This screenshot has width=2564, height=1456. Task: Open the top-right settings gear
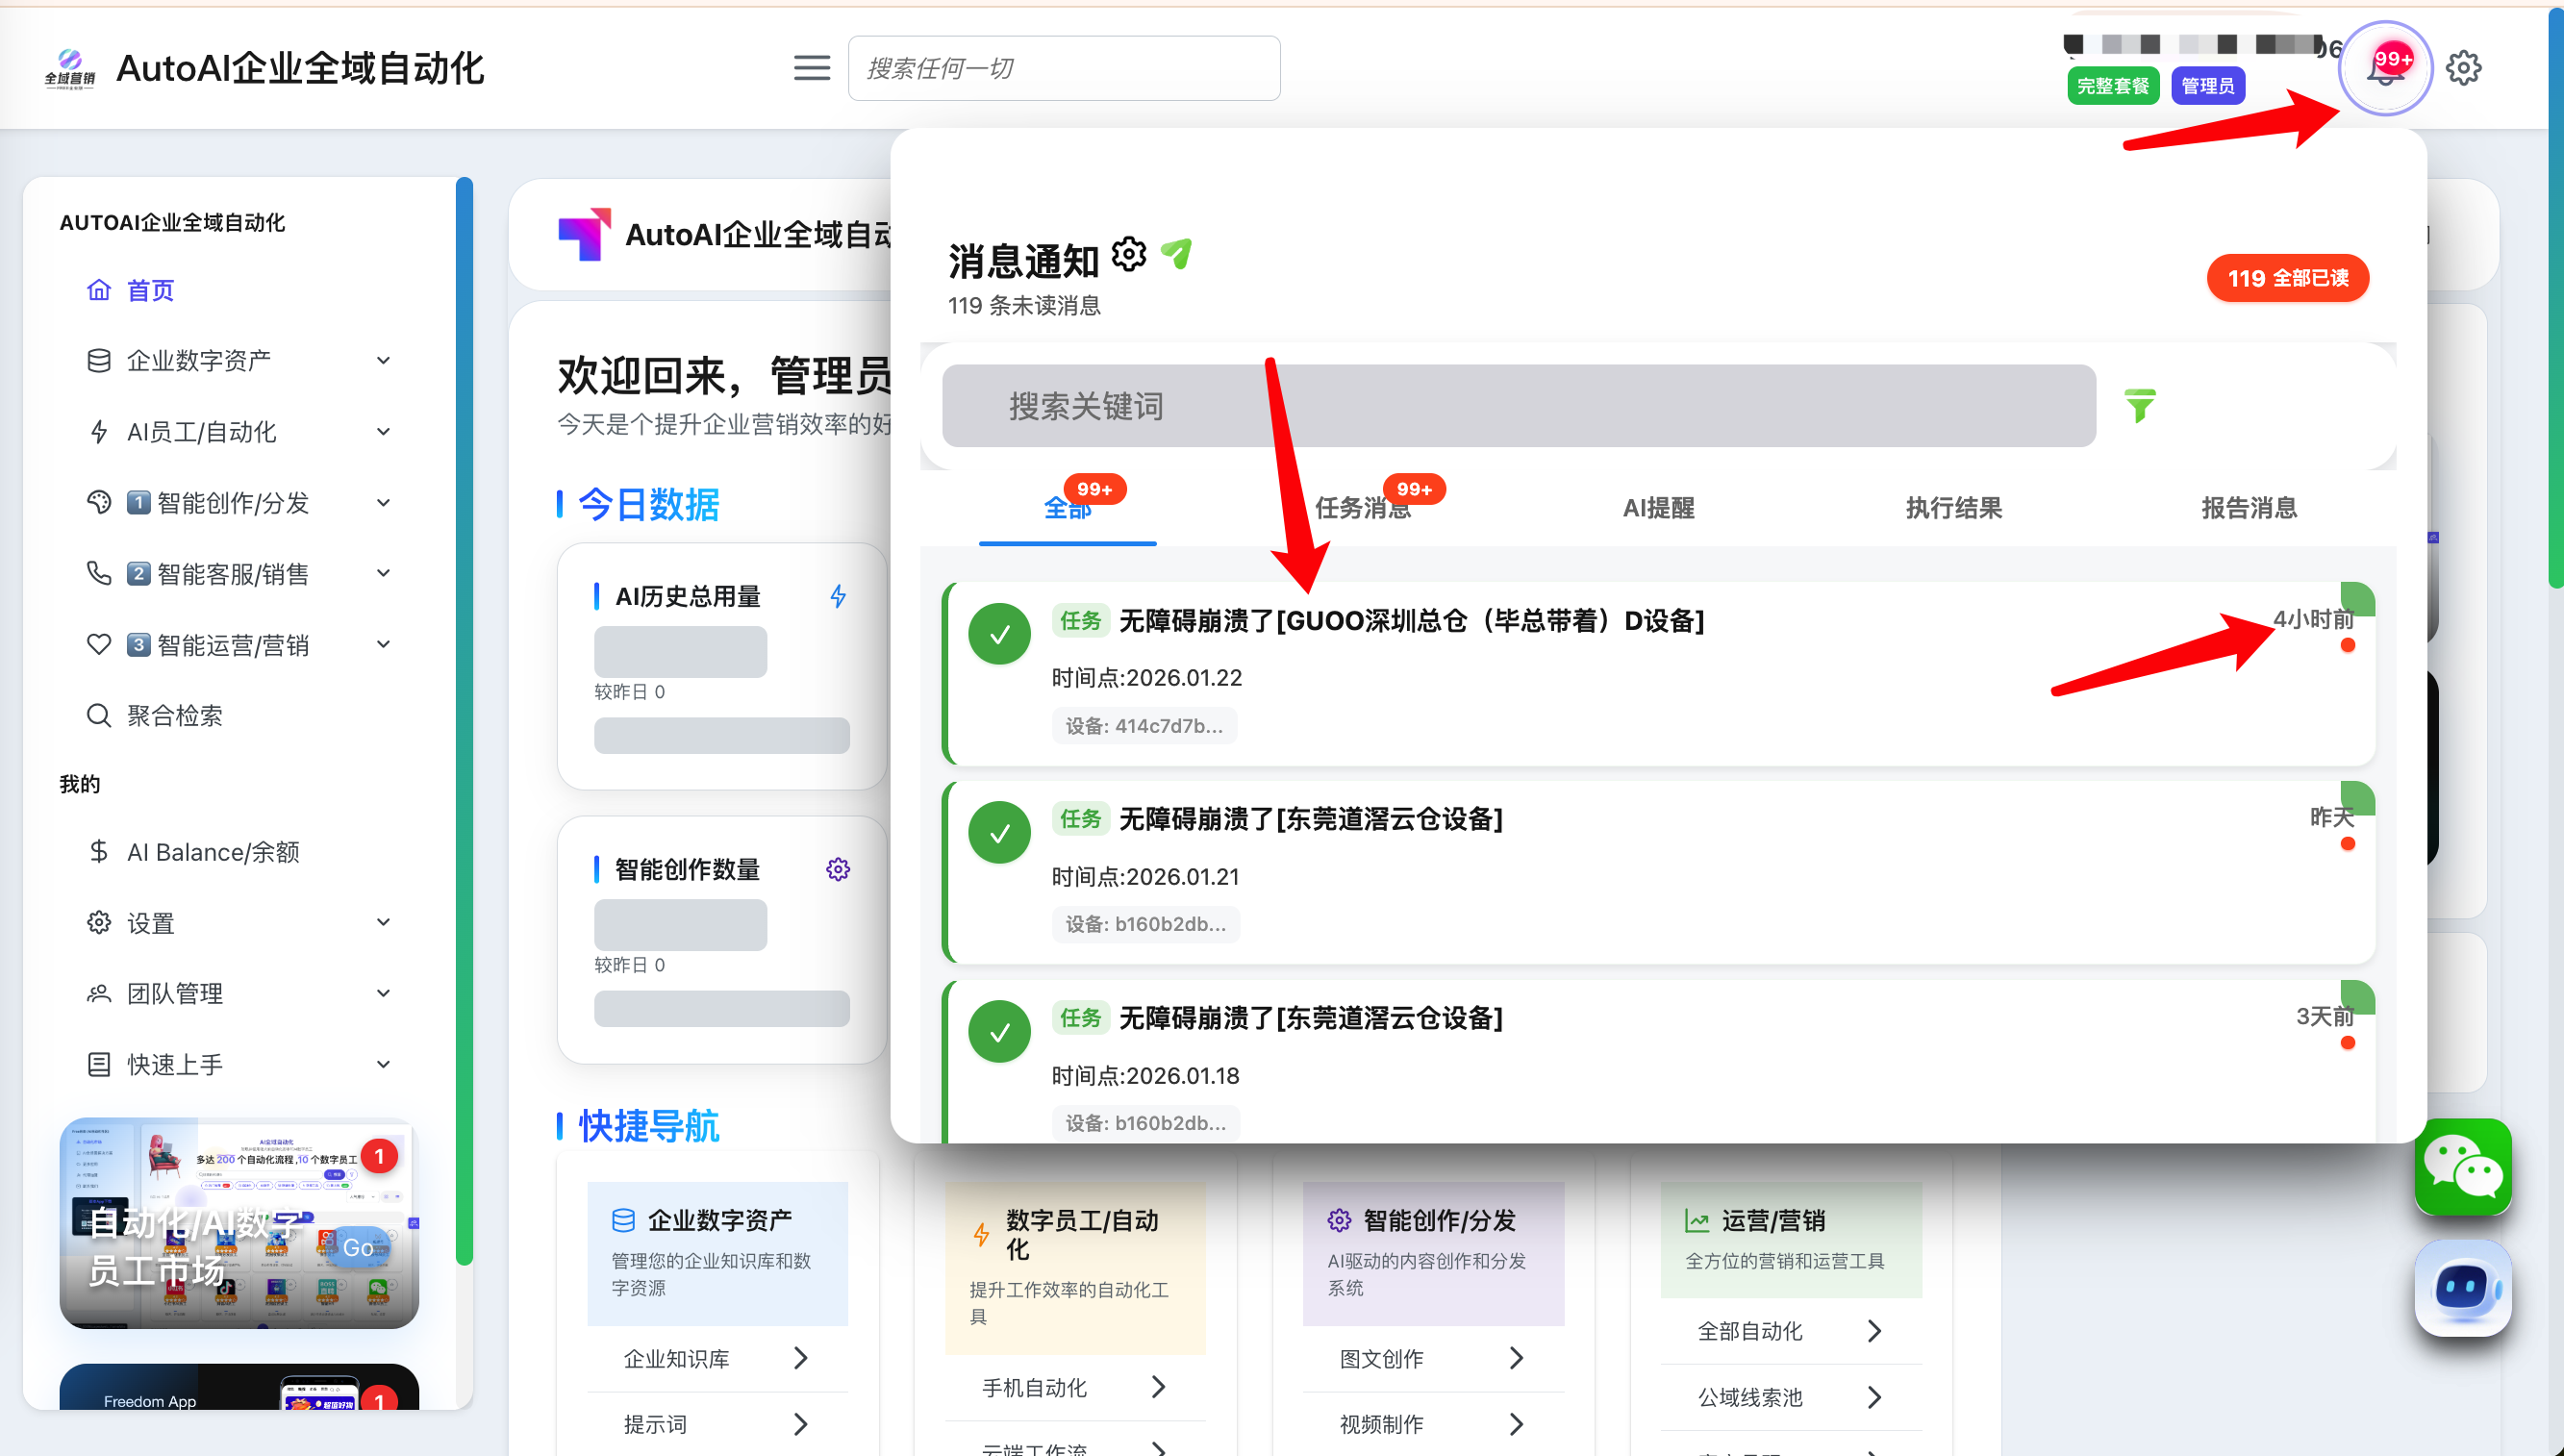coord(2463,68)
